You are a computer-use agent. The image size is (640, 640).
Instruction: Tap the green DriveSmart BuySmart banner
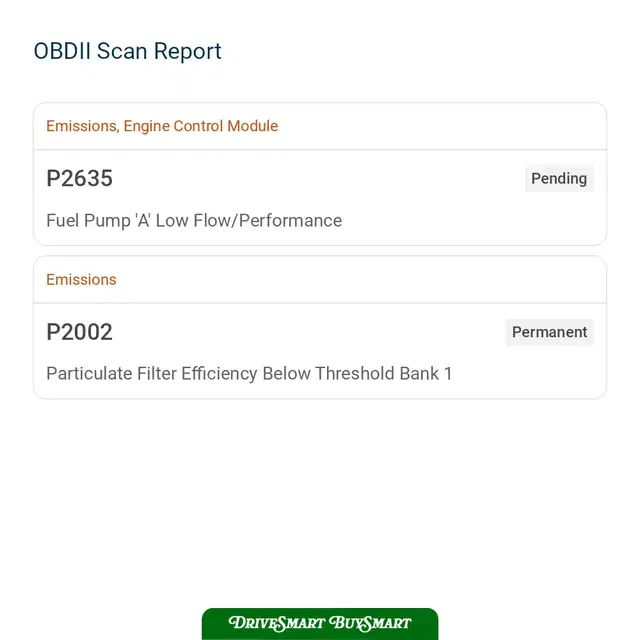pyautogui.click(x=320, y=624)
